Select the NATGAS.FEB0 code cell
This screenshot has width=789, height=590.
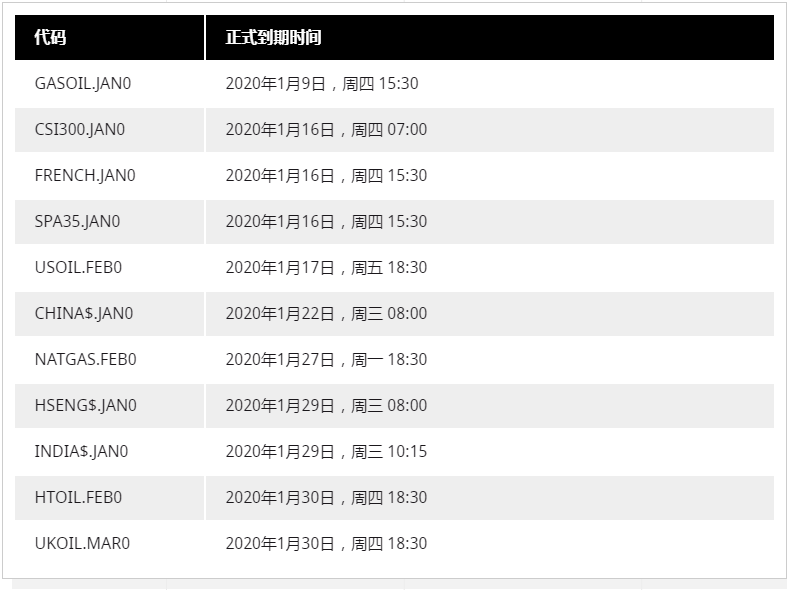pos(85,360)
